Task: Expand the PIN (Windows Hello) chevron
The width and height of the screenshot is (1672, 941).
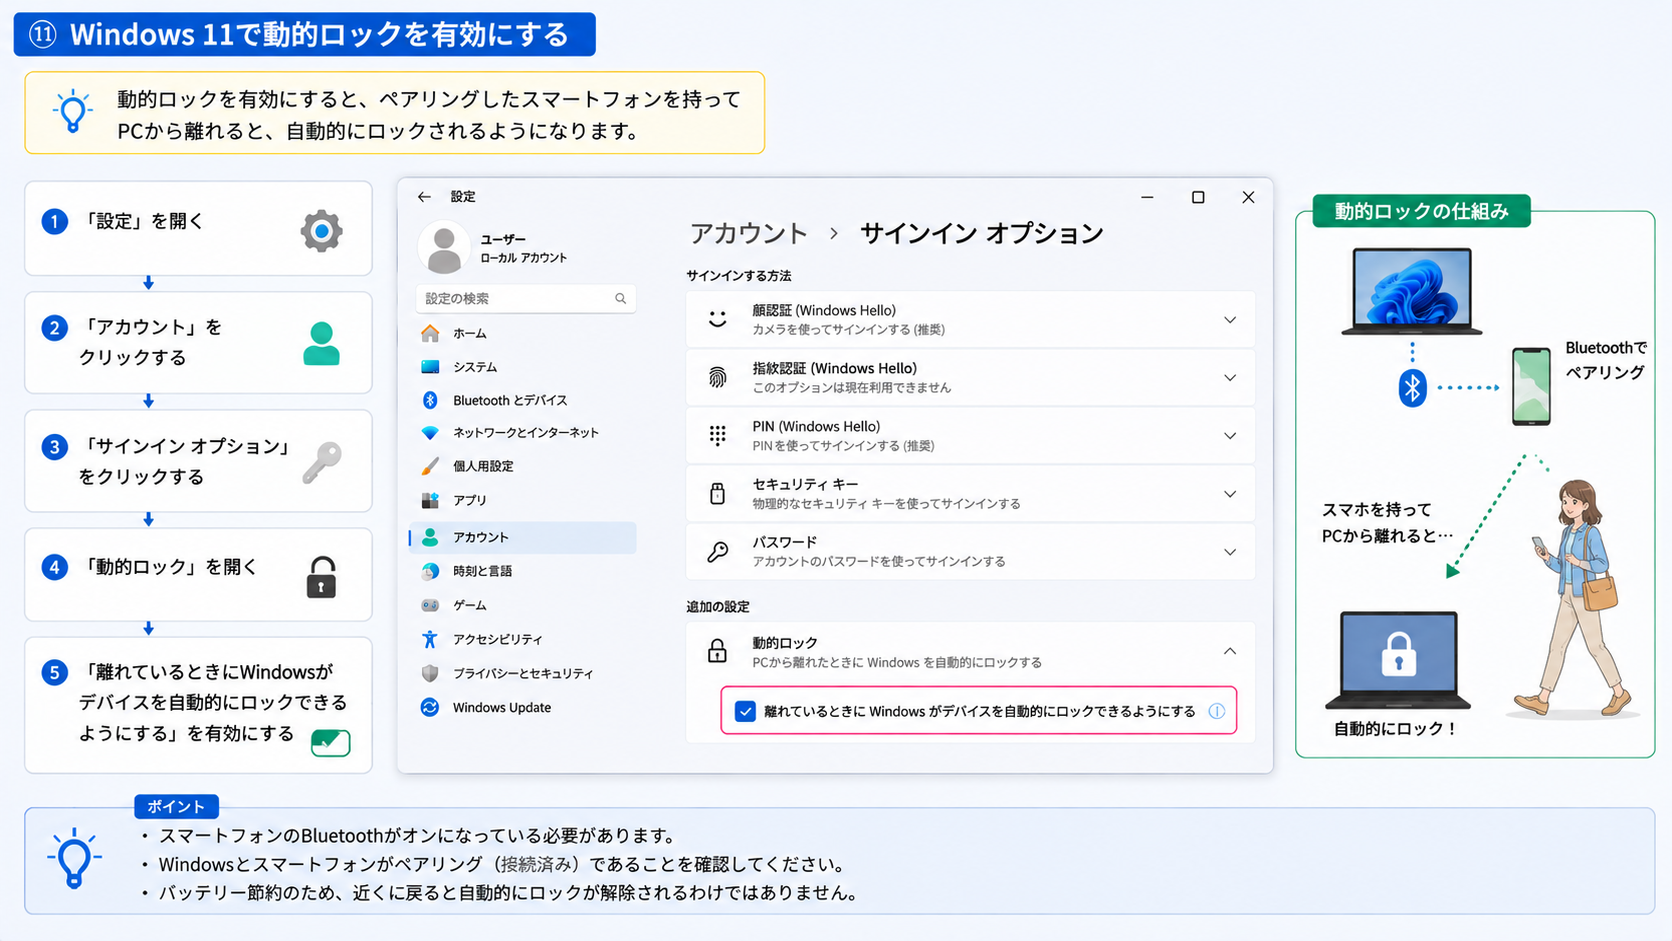Action: point(1230,436)
